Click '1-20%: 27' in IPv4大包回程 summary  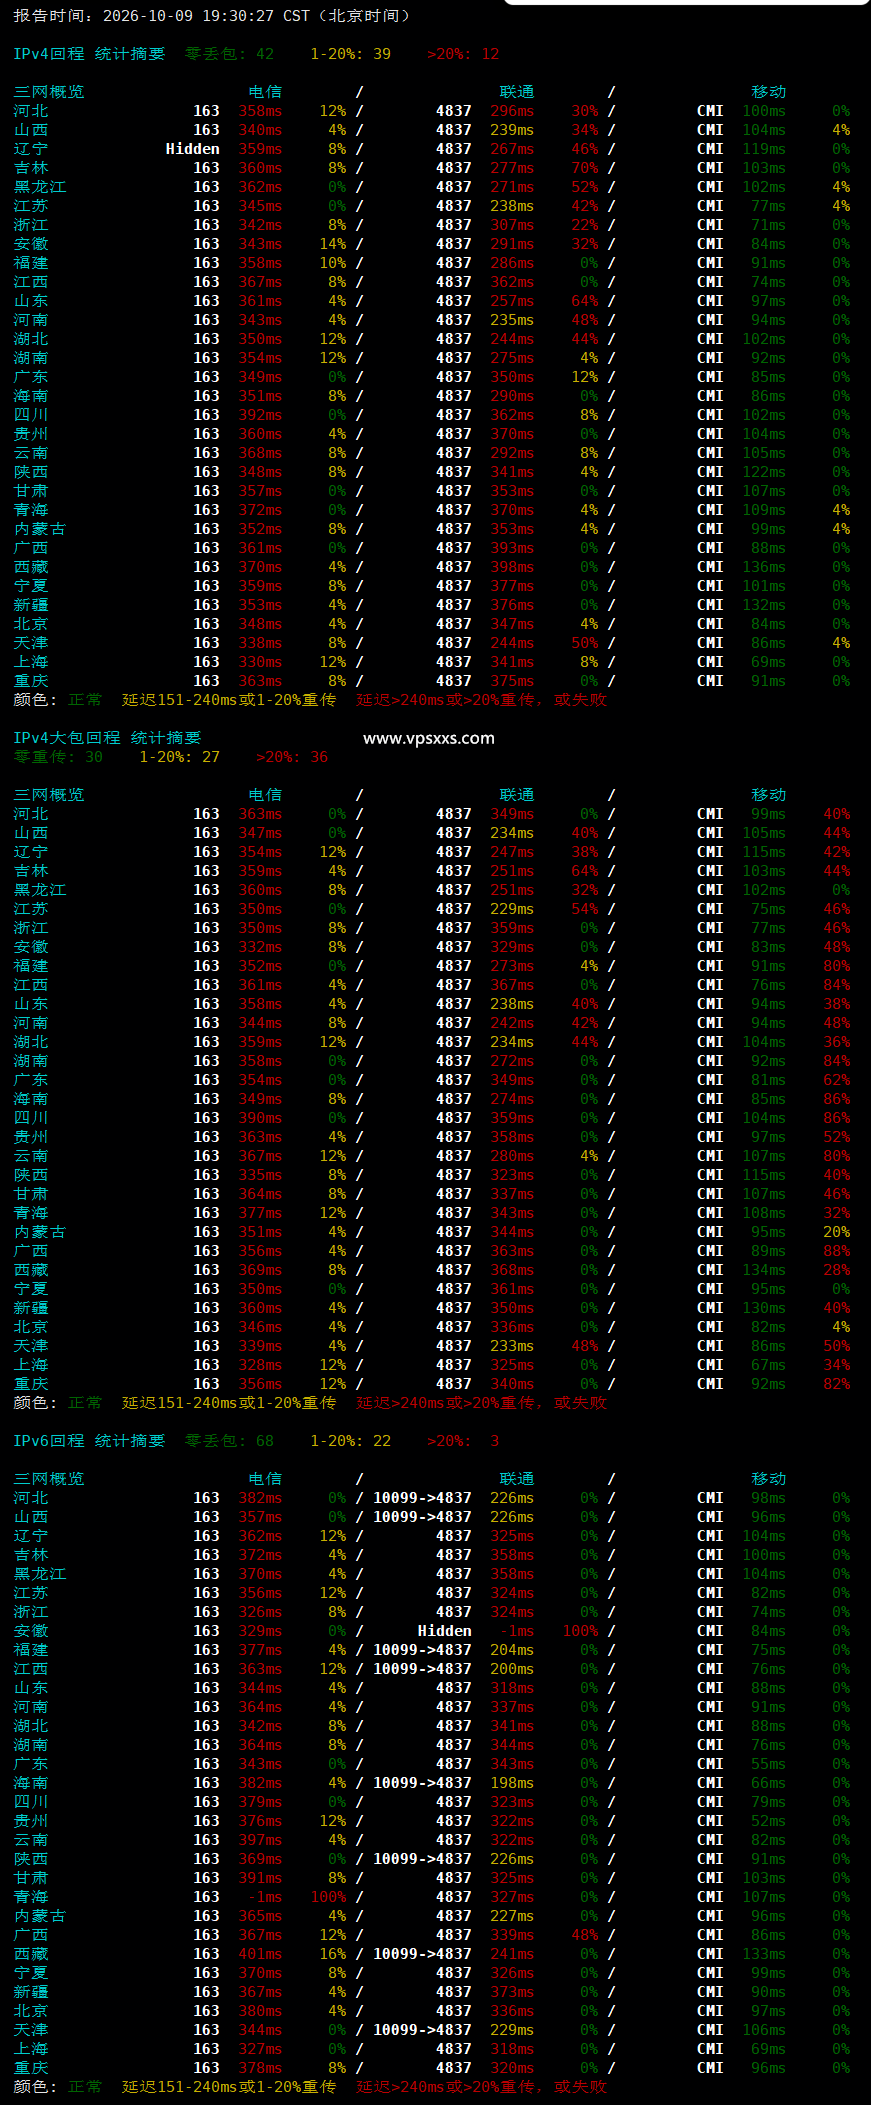coord(179,757)
